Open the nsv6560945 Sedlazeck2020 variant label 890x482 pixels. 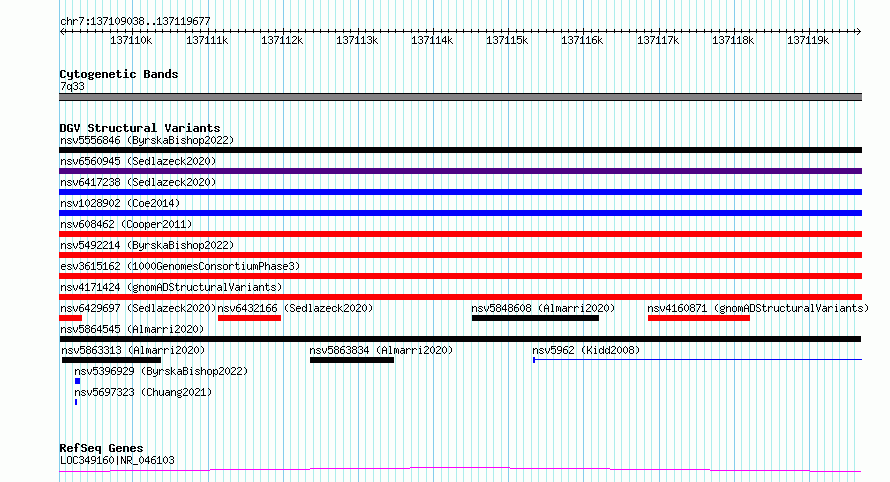pyautogui.click(x=138, y=161)
